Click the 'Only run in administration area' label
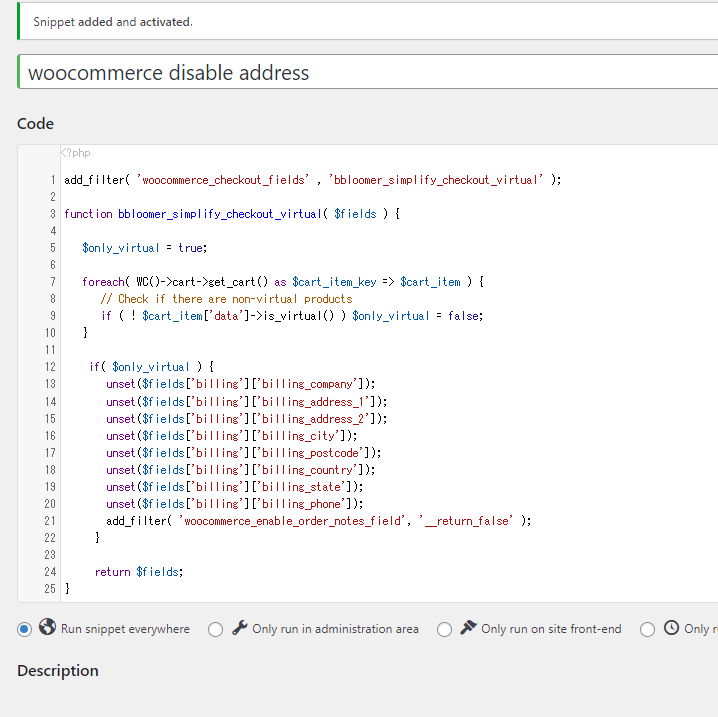 [335, 629]
